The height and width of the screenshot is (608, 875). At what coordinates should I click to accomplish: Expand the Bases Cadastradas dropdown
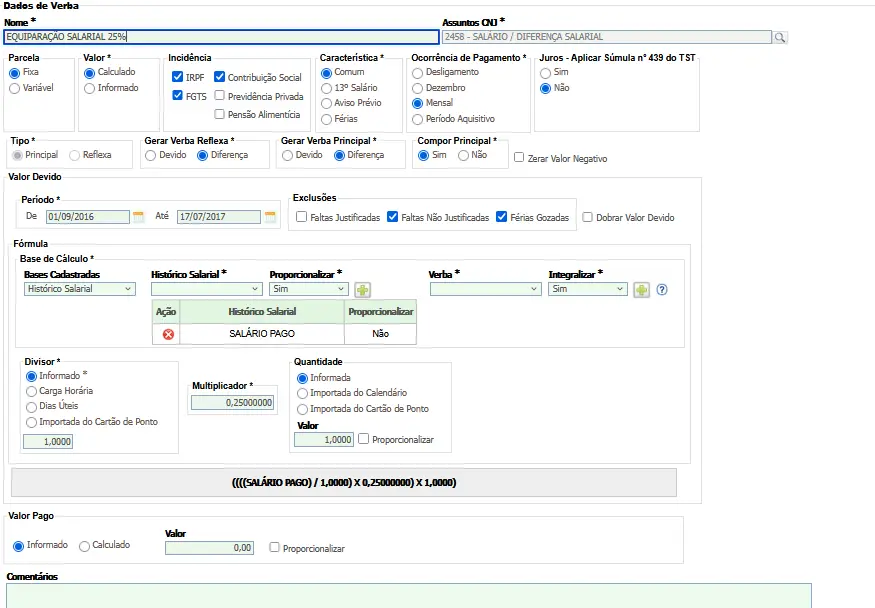79,289
